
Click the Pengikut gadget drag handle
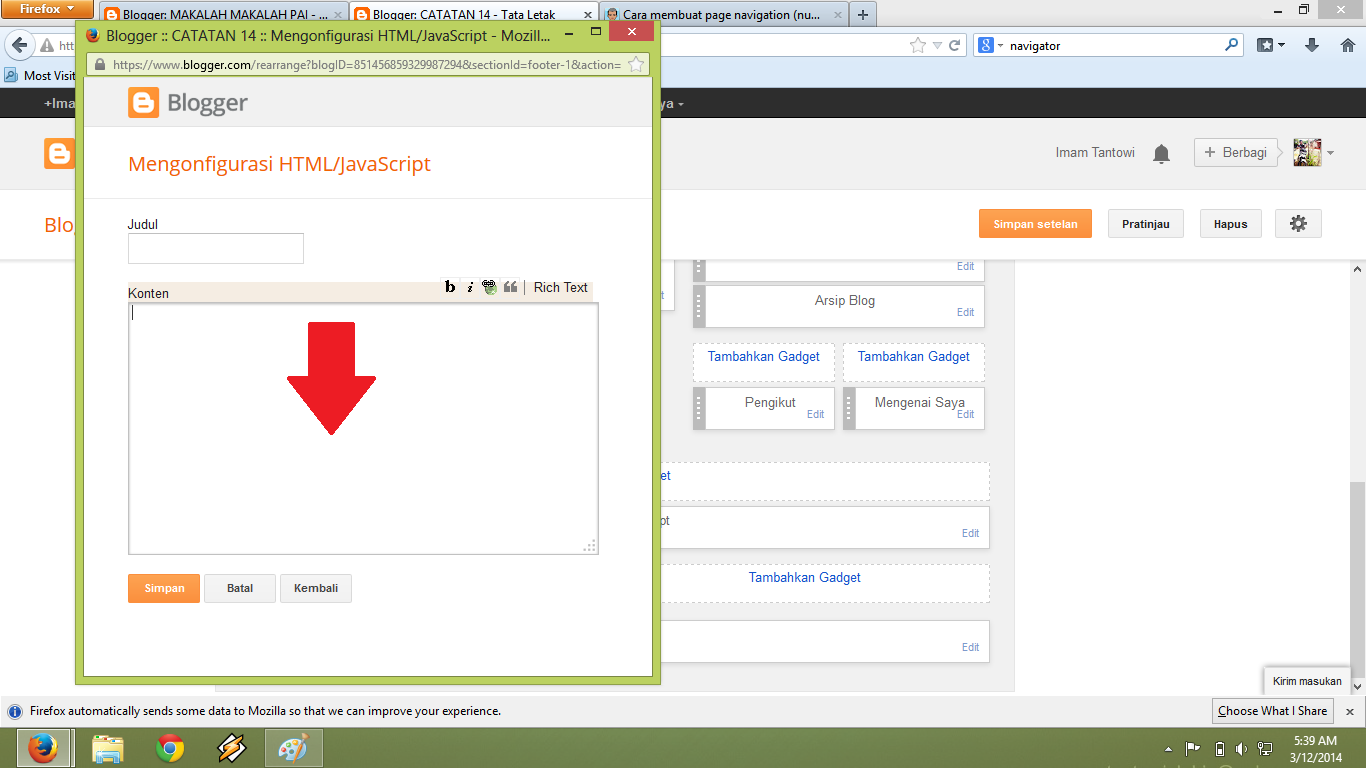click(x=699, y=408)
